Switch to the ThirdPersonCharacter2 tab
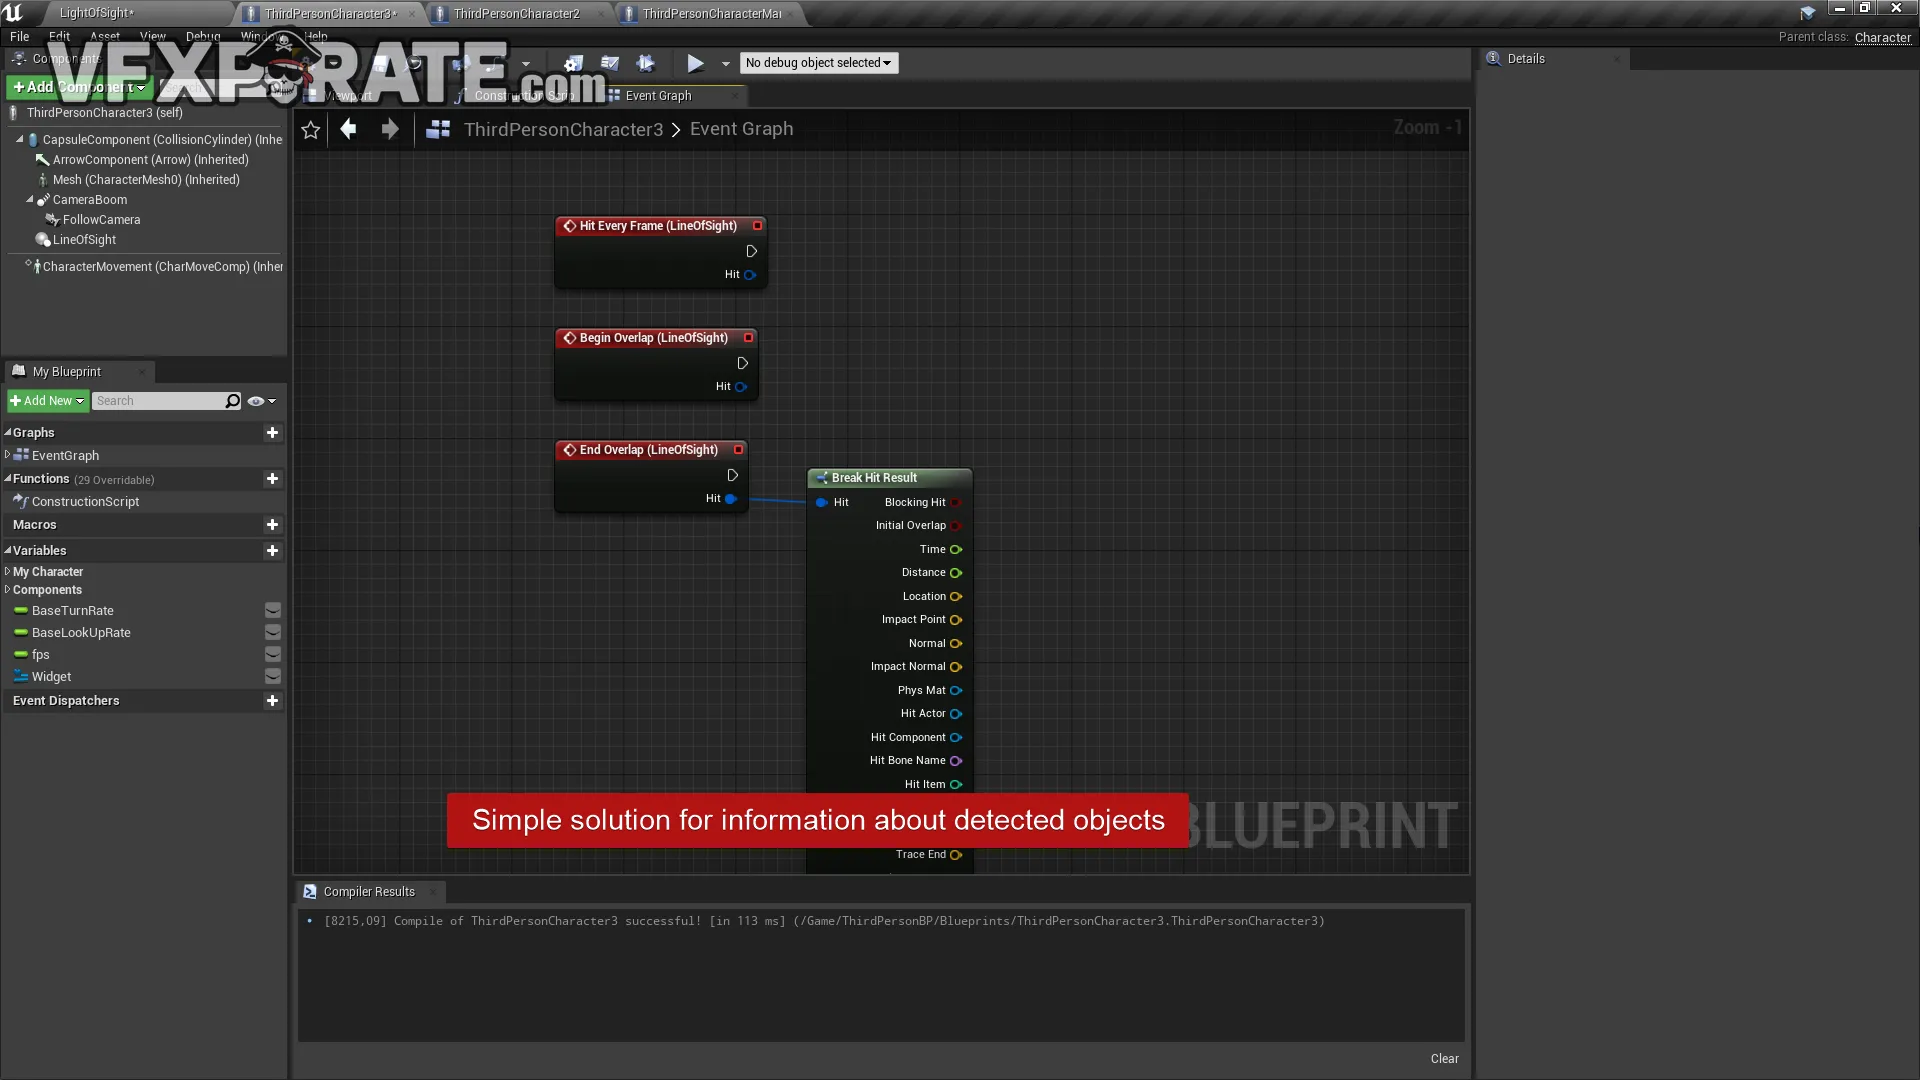The height and width of the screenshot is (1080, 1920). [517, 14]
